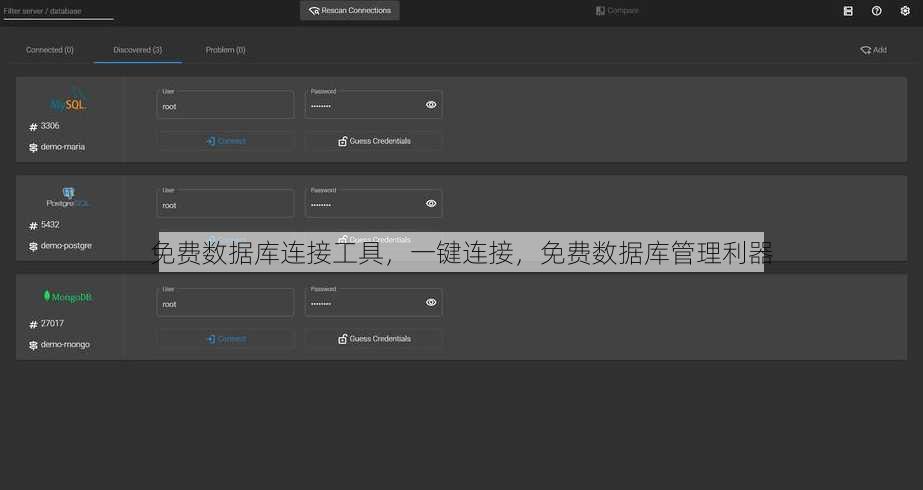The image size is (923, 490).
Task: Click the MongoDB logo
Action: (x=68, y=296)
